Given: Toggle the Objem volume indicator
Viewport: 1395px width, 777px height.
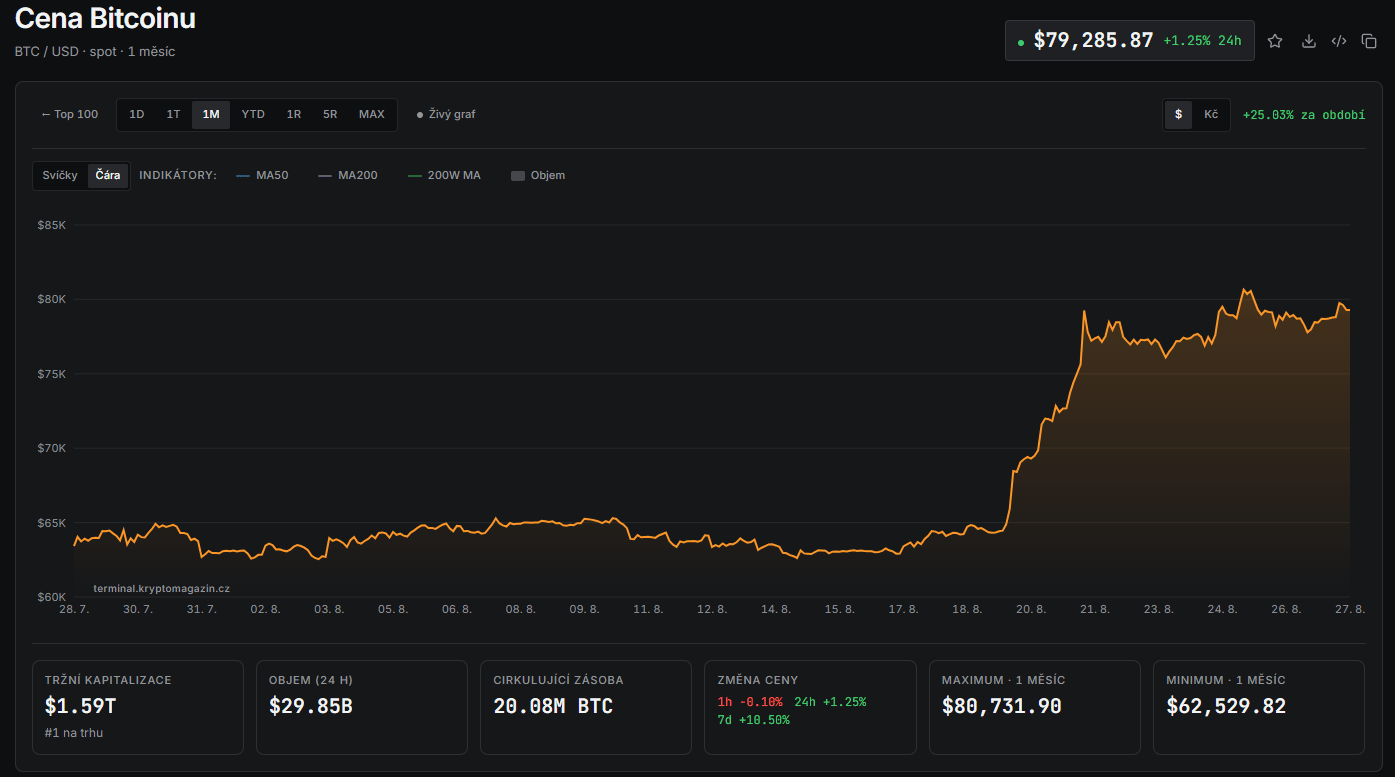Looking at the screenshot, I should pyautogui.click(x=538, y=175).
